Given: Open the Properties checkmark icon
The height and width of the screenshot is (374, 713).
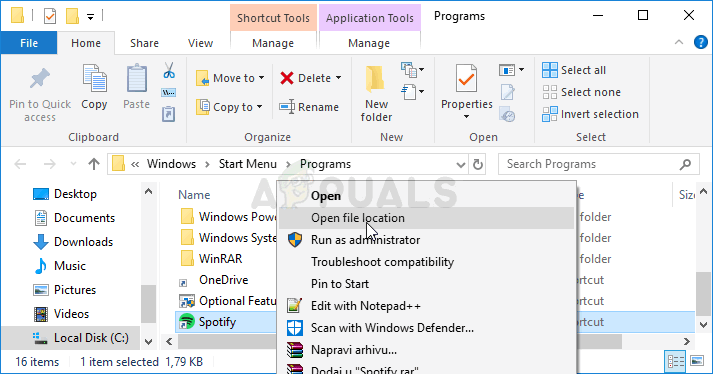Looking at the screenshot, I should point(467,78).
